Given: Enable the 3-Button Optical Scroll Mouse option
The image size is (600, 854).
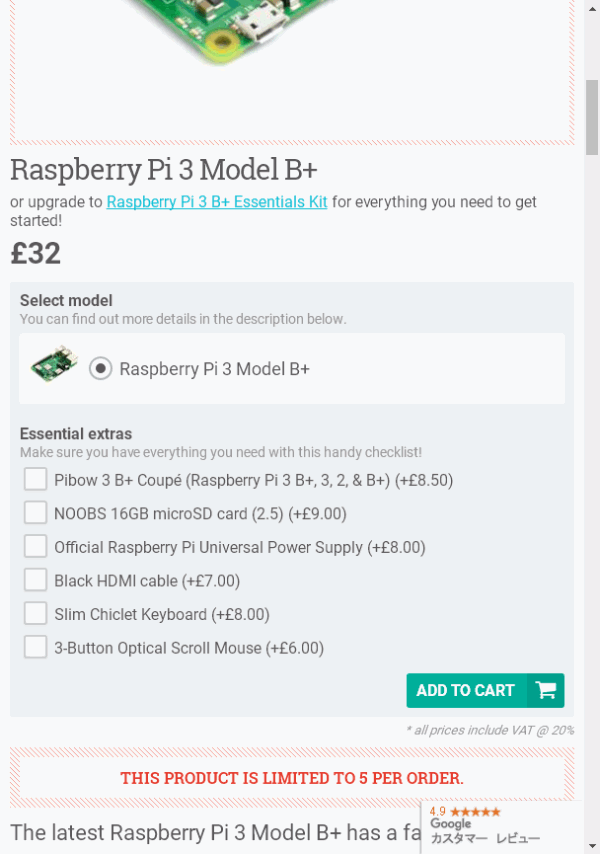Looking at the screenshot, I should [35, 647].
